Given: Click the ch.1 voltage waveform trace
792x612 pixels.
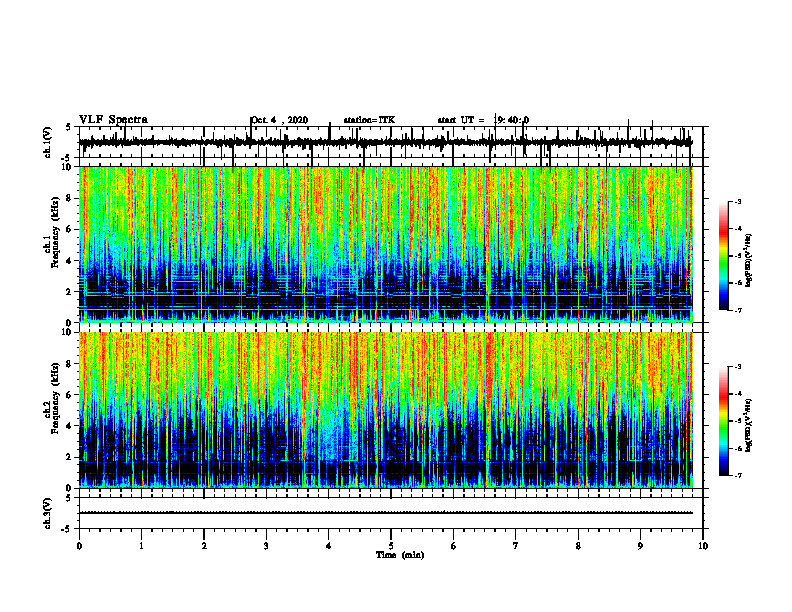Looking at the screenshot, I should pyautogui.click(x=386, y=142).
